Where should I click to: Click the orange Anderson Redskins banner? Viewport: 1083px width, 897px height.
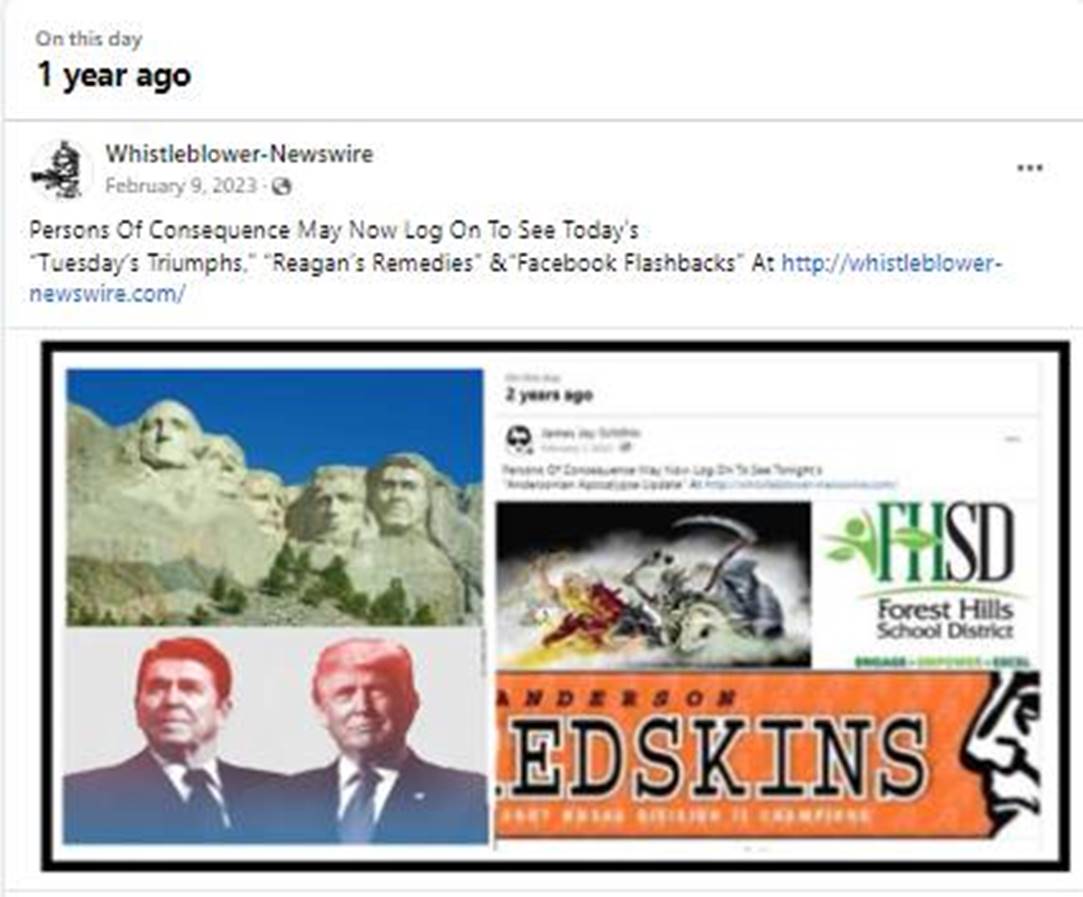point(768,754)
